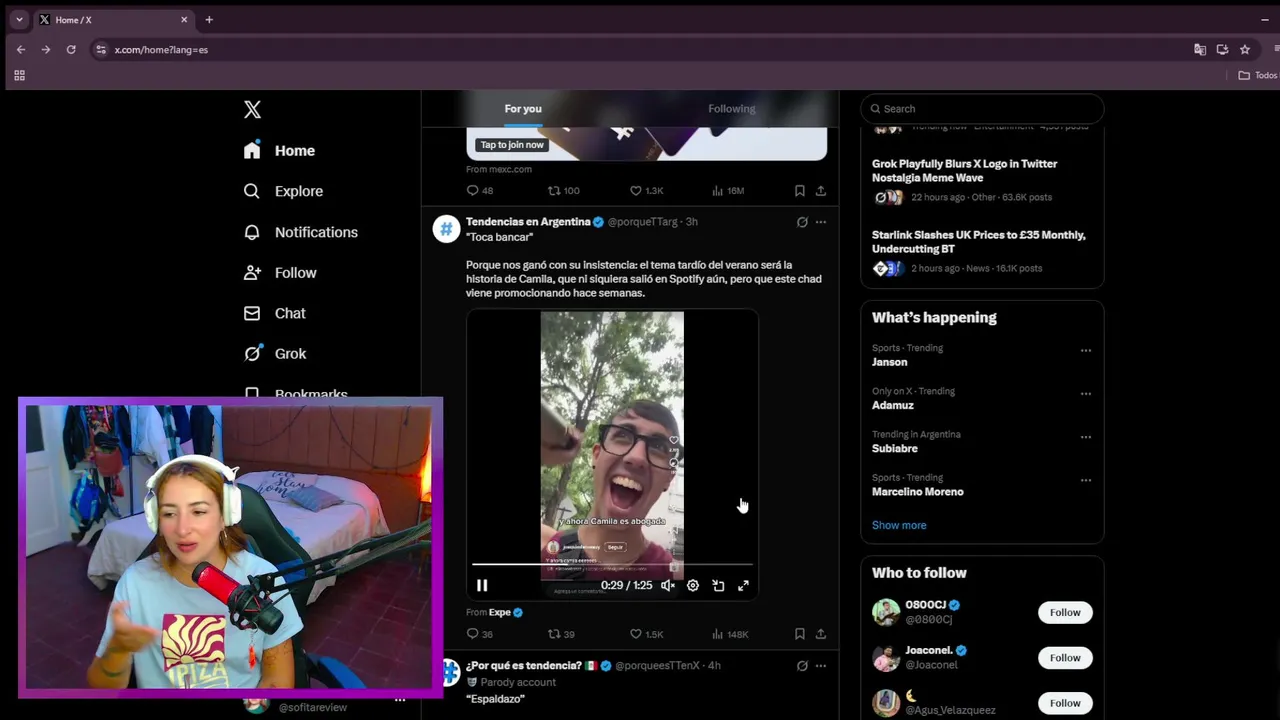1280x720 pixels.
Task: Pause the playing video
Action: 482,586
